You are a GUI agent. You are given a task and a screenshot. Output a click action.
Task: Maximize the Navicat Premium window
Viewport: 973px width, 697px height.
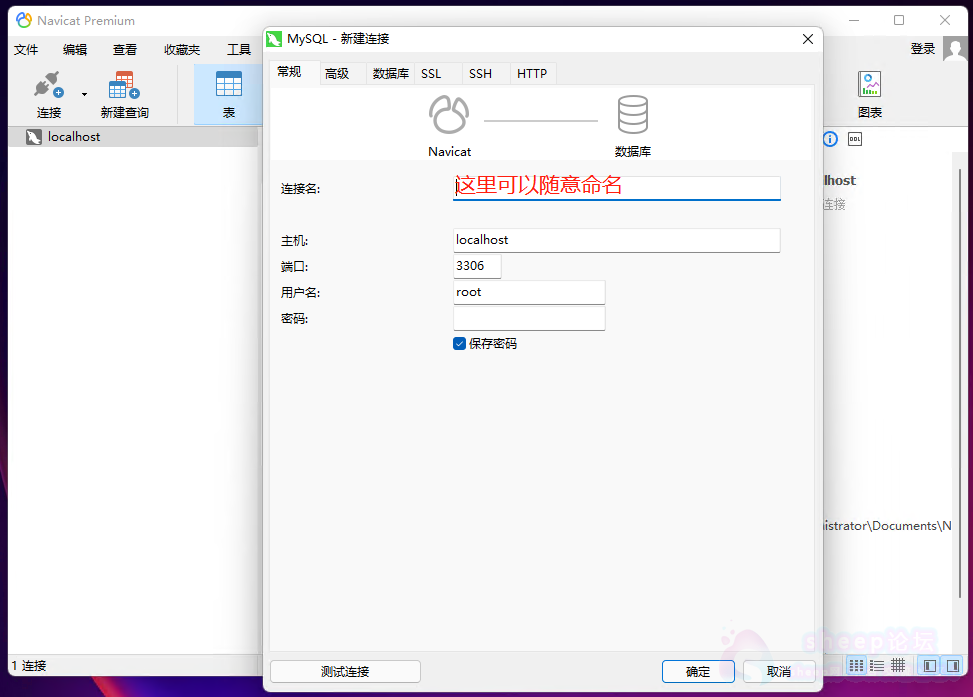click(x=899, y=20)
